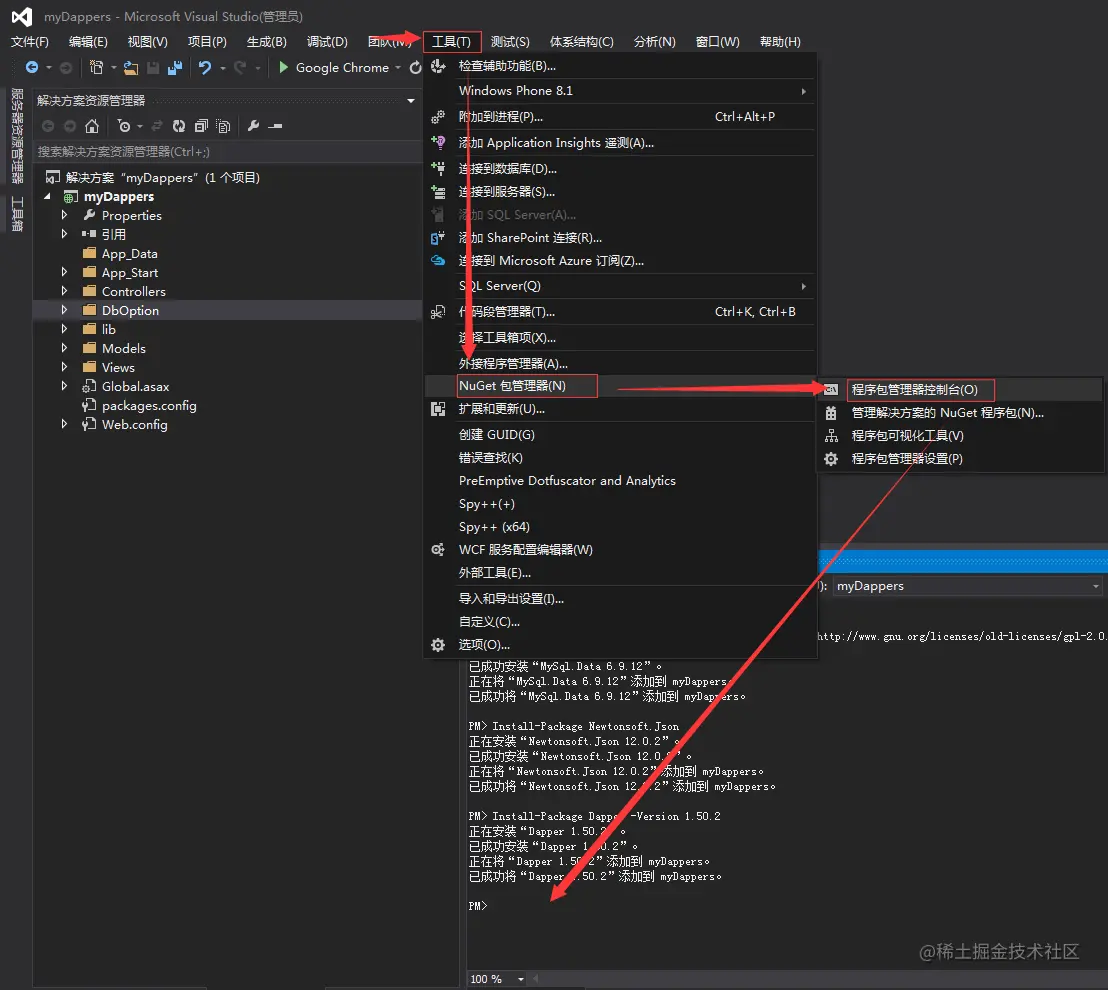Open the 文件(F) menu
Image resolution: width=1108 pixels, height=990 pixels.
(x=30, y=42)
